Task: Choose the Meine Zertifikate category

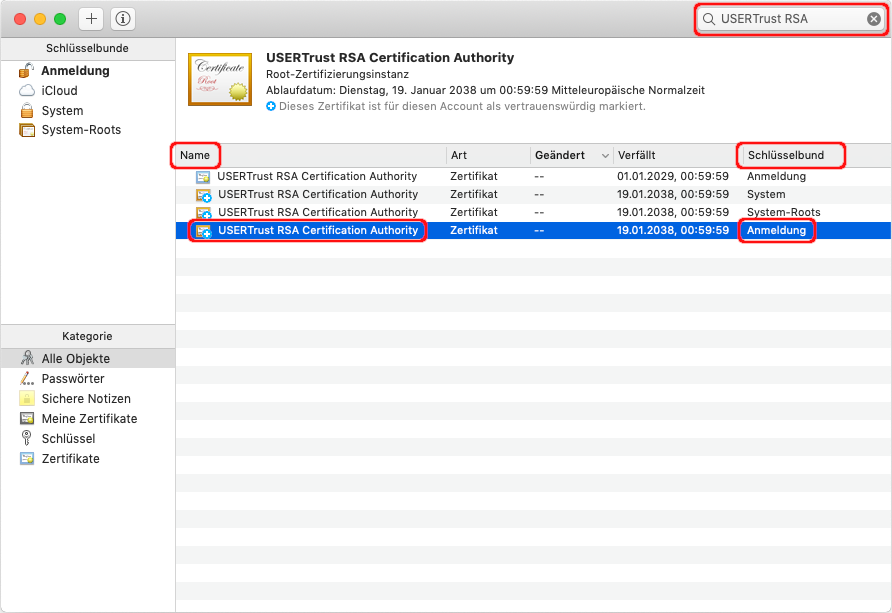Action: [88, 419]
